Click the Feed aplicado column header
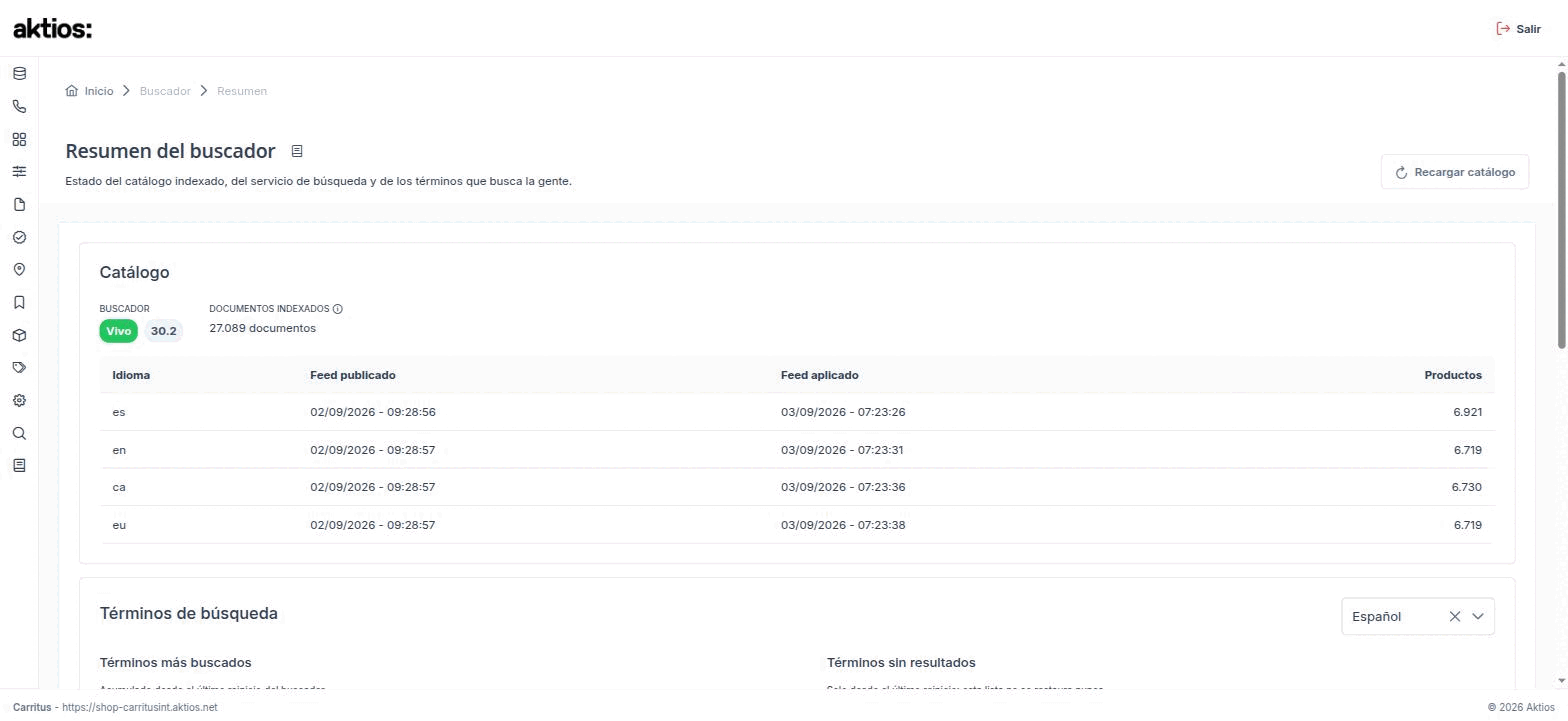This screenshot has width=1568, height=721. point(820,375)
